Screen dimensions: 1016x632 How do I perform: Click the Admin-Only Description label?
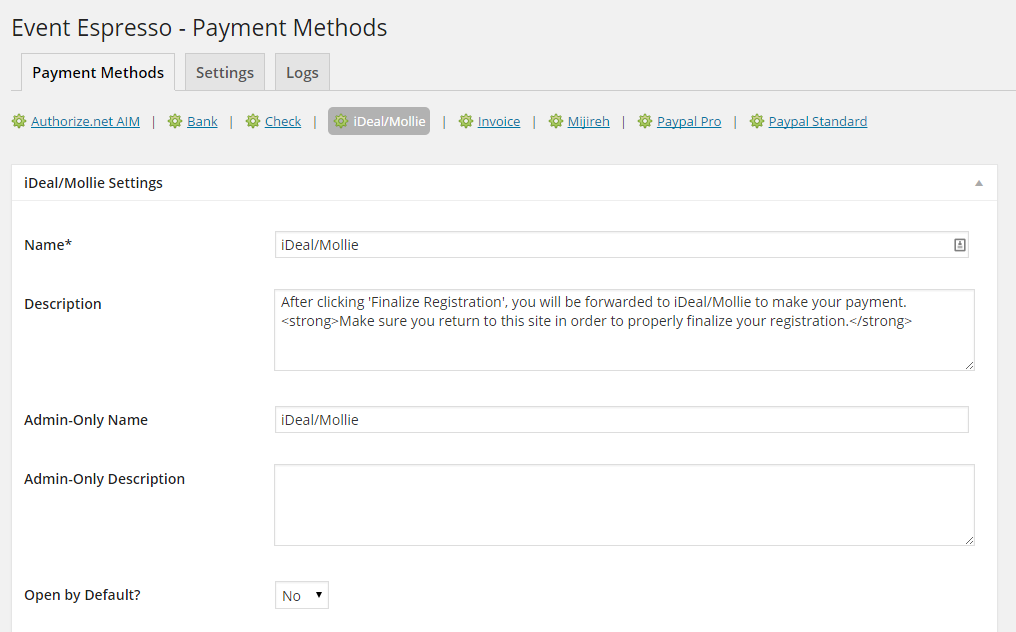click(x=104, y=479)
